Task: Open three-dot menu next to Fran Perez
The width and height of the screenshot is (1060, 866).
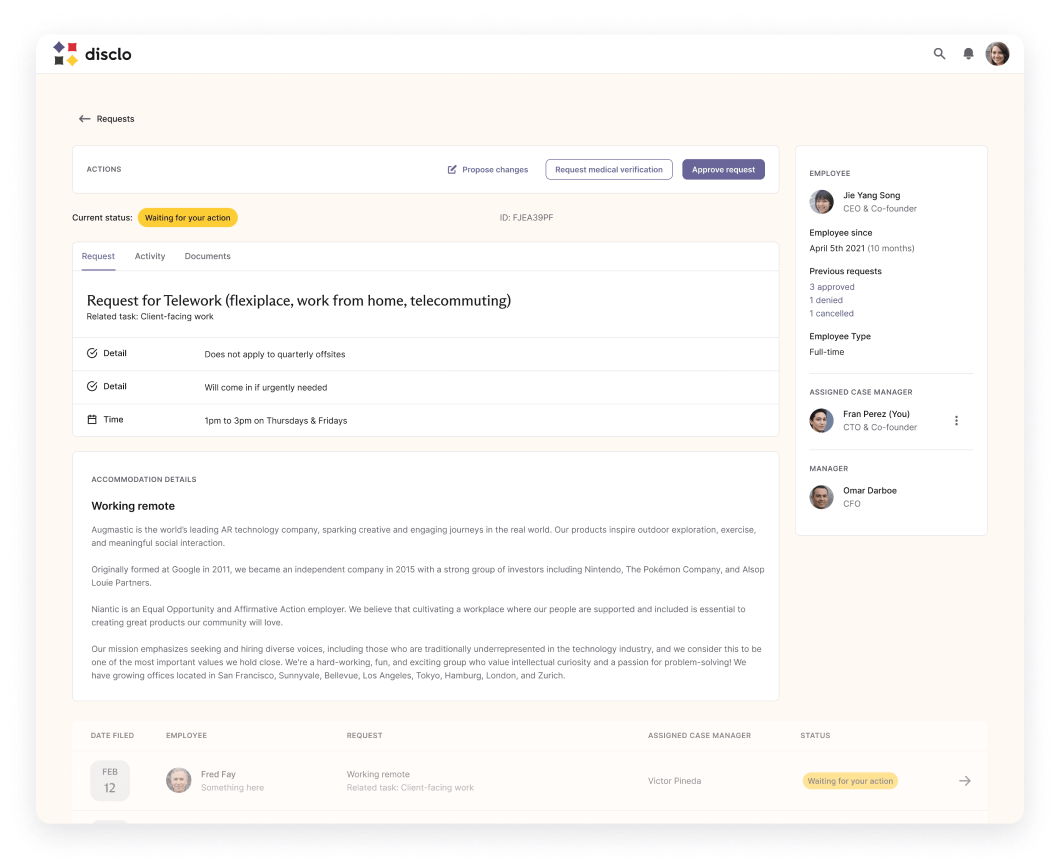Action: [956, 421]
